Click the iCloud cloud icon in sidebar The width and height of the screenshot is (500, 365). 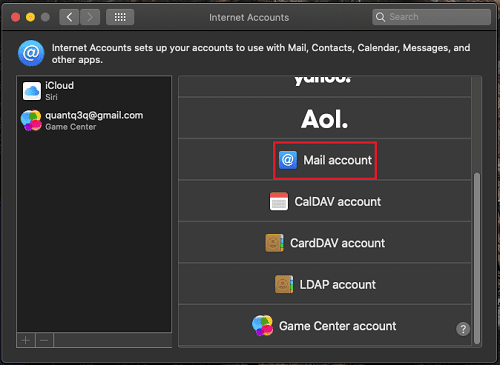[x=32, y=91]
